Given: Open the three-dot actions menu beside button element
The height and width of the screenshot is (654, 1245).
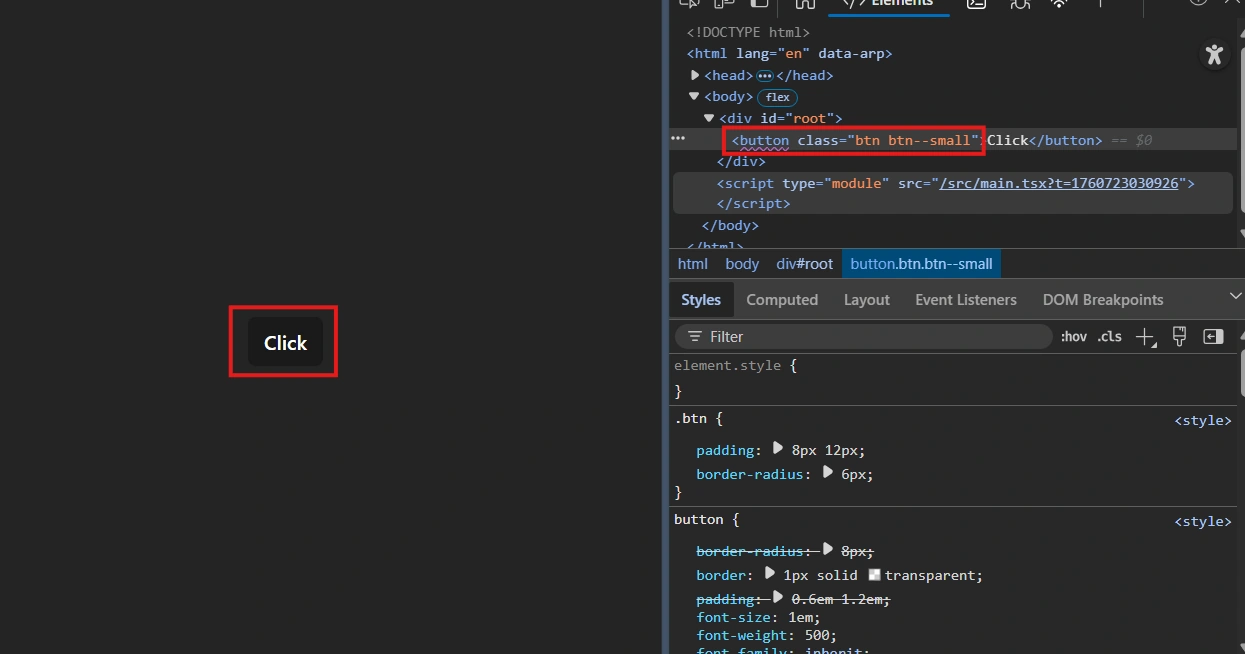Looking at the screenshot, I should (678, 138).
